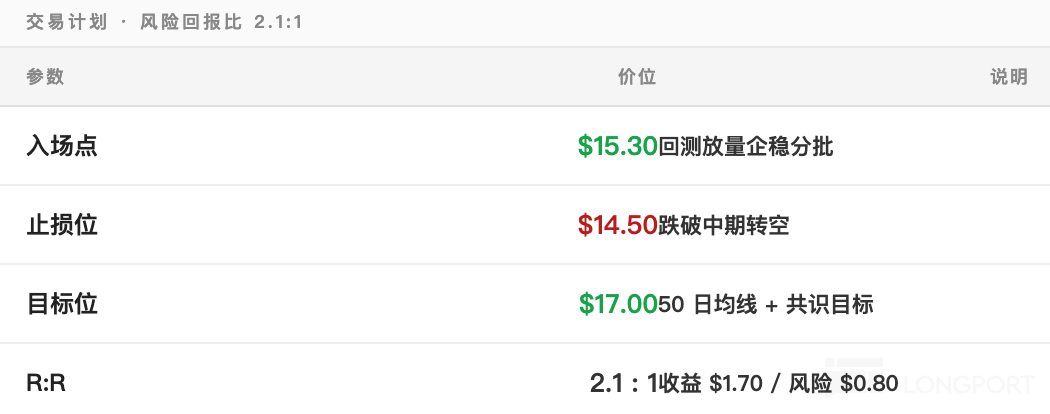Click the 说明 column header

click(1008, 76)
